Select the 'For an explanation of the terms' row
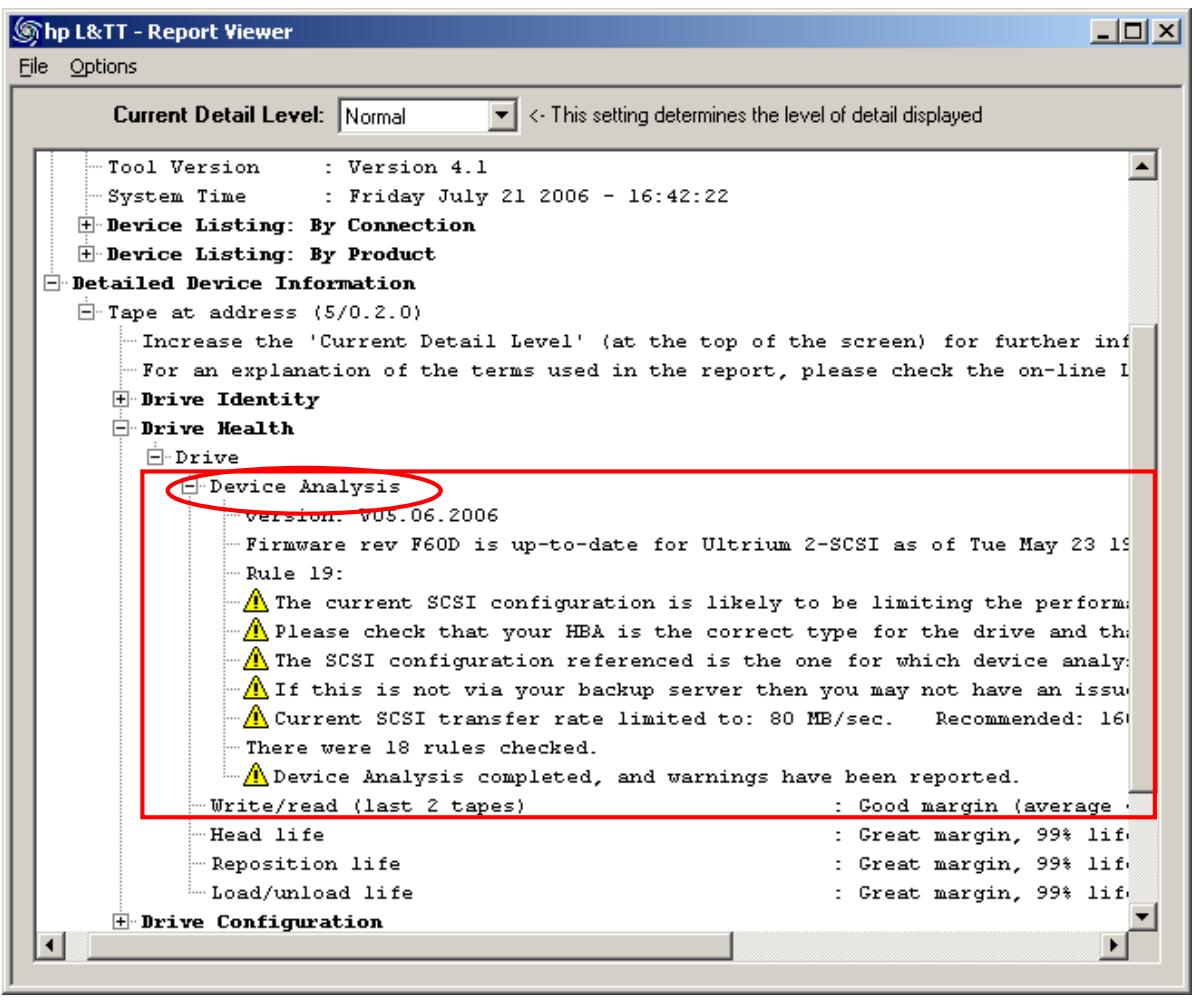 point(635,370)
